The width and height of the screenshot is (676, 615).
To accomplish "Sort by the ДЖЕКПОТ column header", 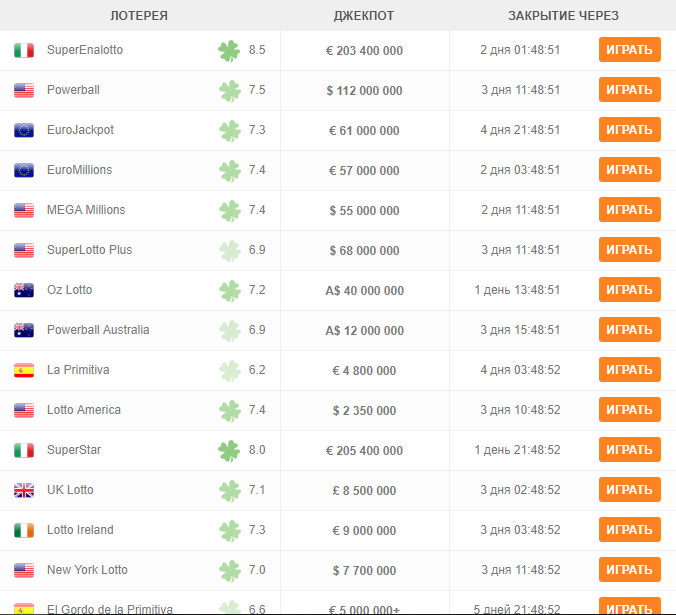I will tap(364, 16).
